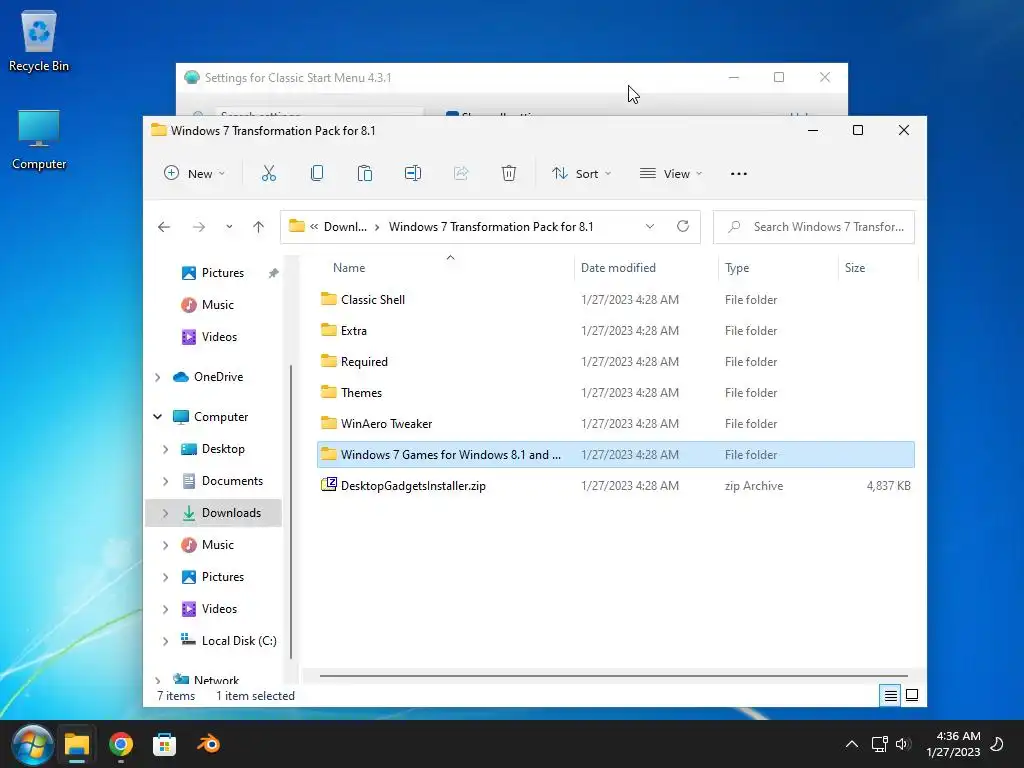Click Downl... breadcrumb in address bar
Screen dimensions: 1024x768
point(345,227)
